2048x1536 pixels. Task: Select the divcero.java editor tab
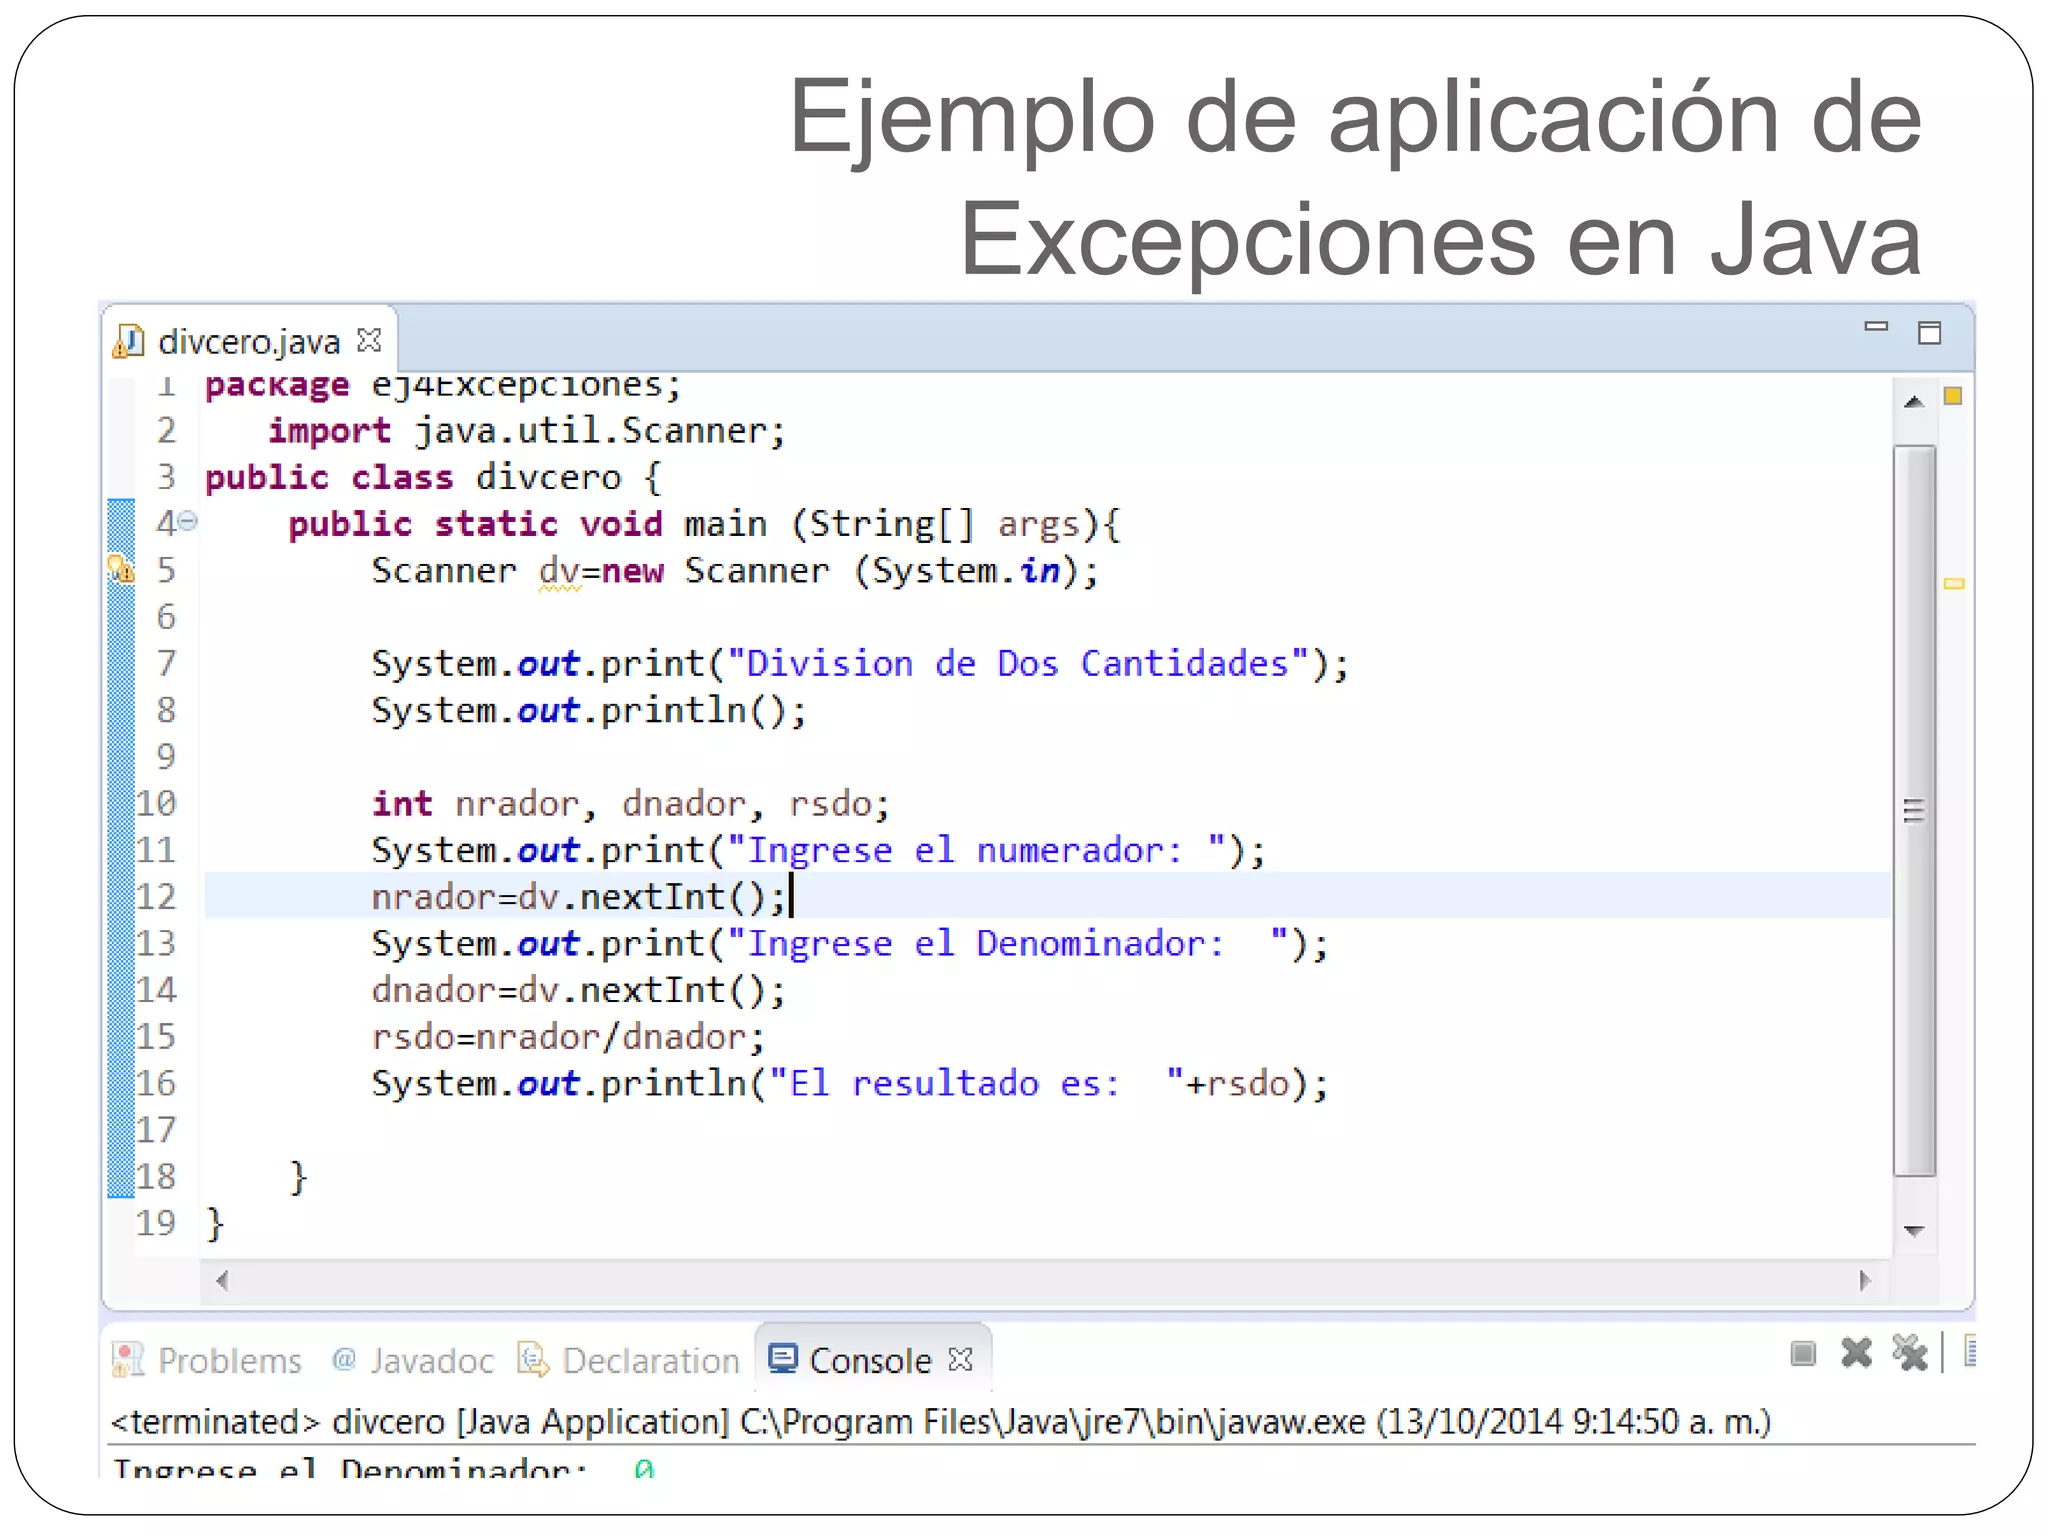tap(250, 341)
